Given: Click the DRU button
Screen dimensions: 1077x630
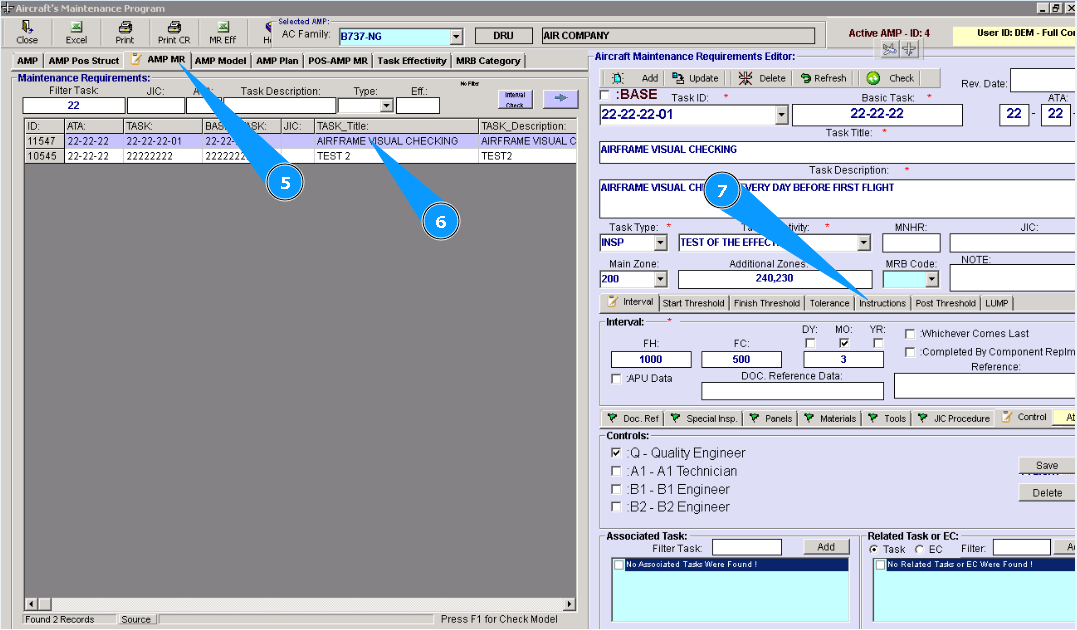Looking at the screenshot, I should point(503,36).
